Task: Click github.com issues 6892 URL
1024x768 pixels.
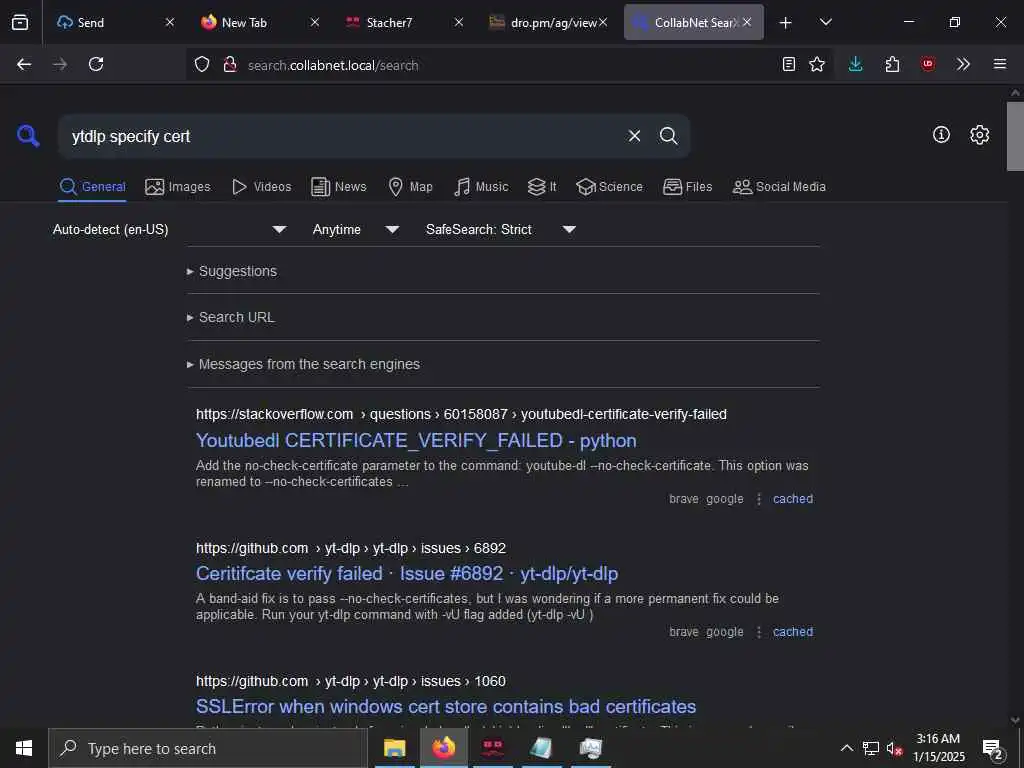Action: (351, 548)
